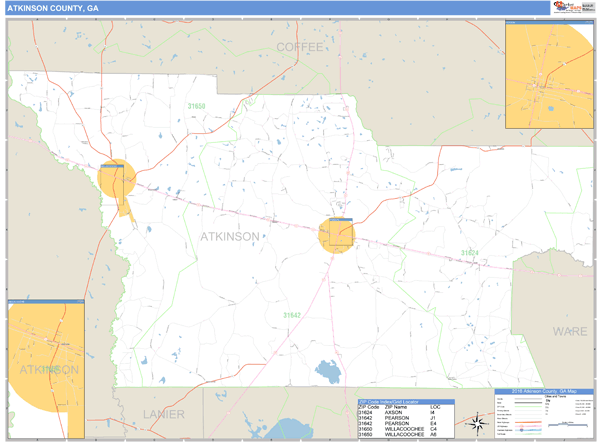Click the "WARE" county label

570,331
